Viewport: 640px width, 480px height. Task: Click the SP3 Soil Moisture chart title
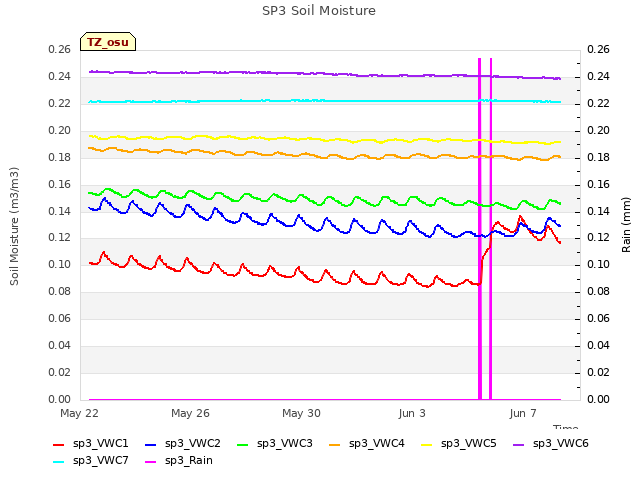[319, 11]
